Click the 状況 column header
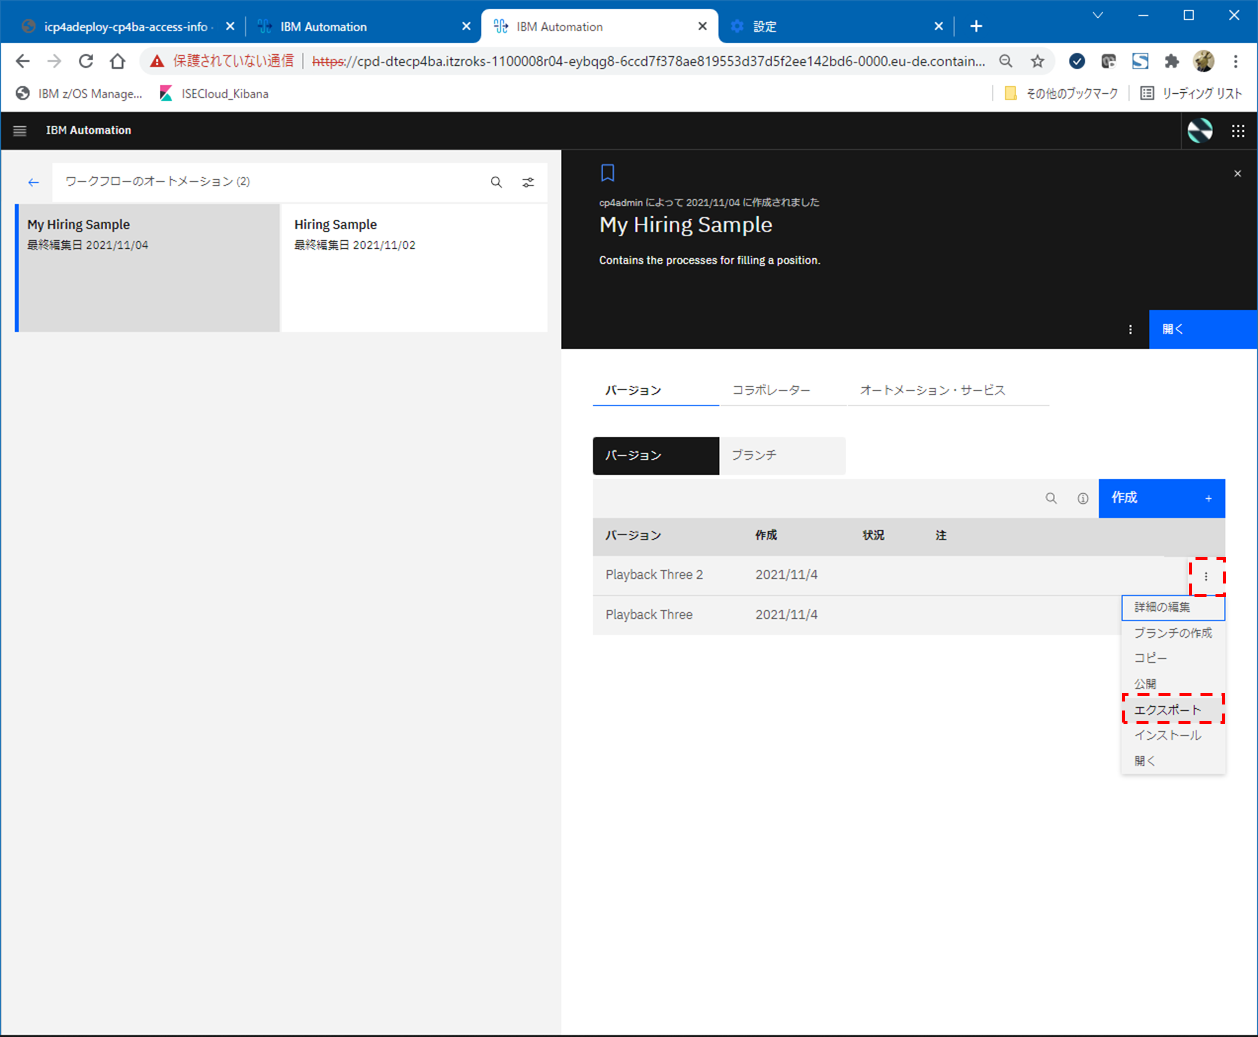Viewport: 1258px width, 1037px height. click(x=874, y=536)
